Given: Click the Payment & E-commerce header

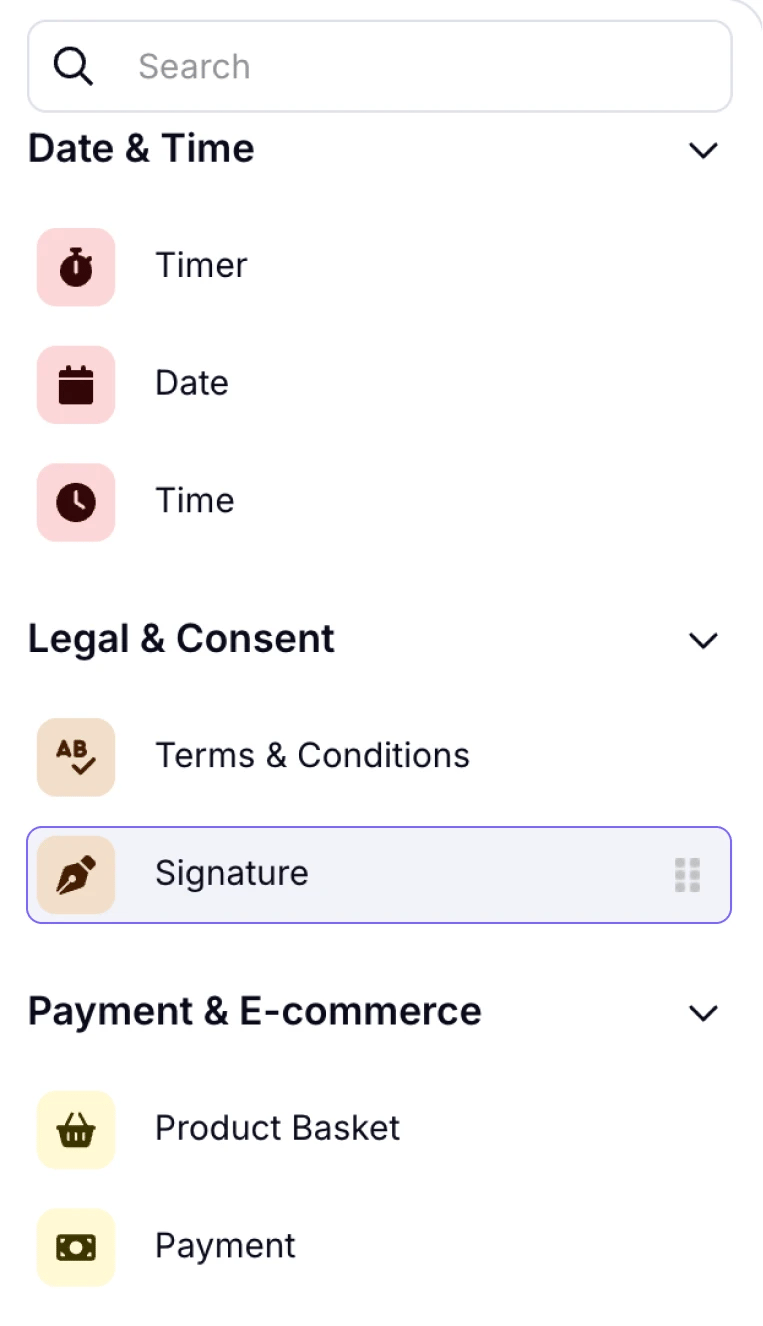Looking at the screenshot, I should point(254,1012).
